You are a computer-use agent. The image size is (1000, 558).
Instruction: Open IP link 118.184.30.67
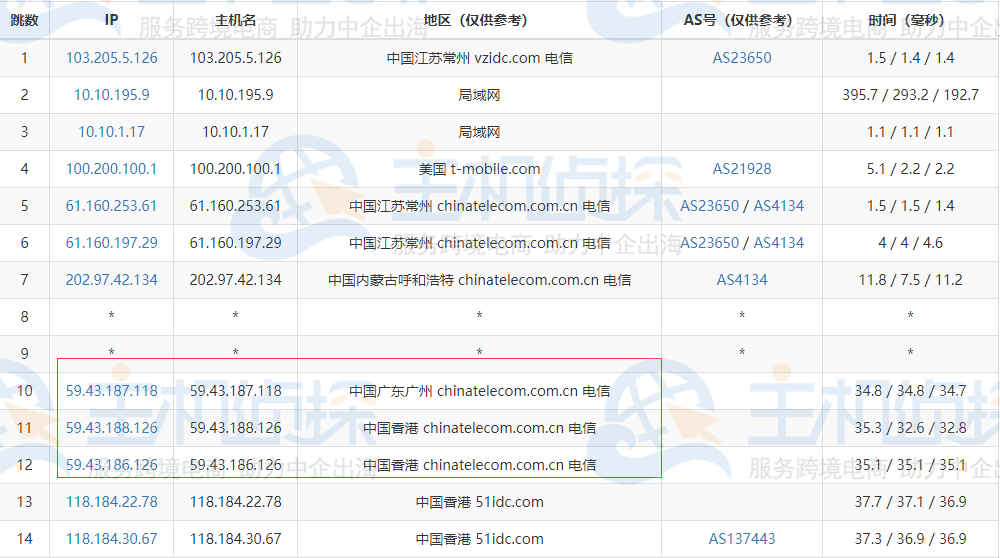point(112,539)
